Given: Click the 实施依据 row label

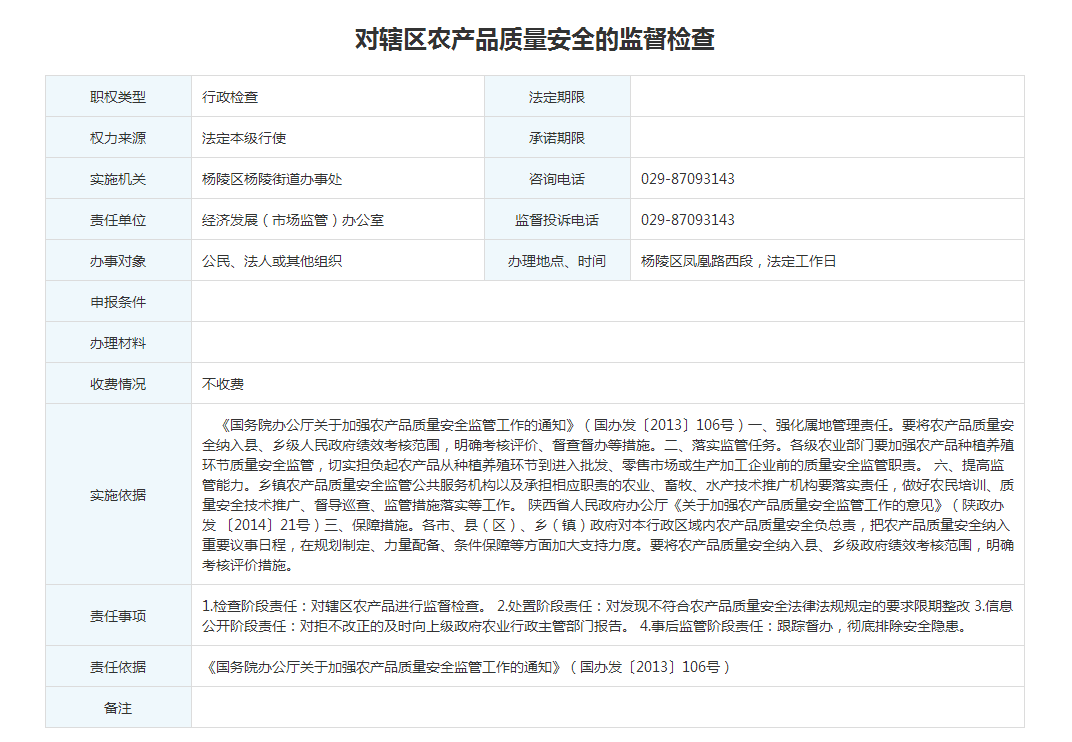Looking at the screenshot, I should click(x=118, y=495).
